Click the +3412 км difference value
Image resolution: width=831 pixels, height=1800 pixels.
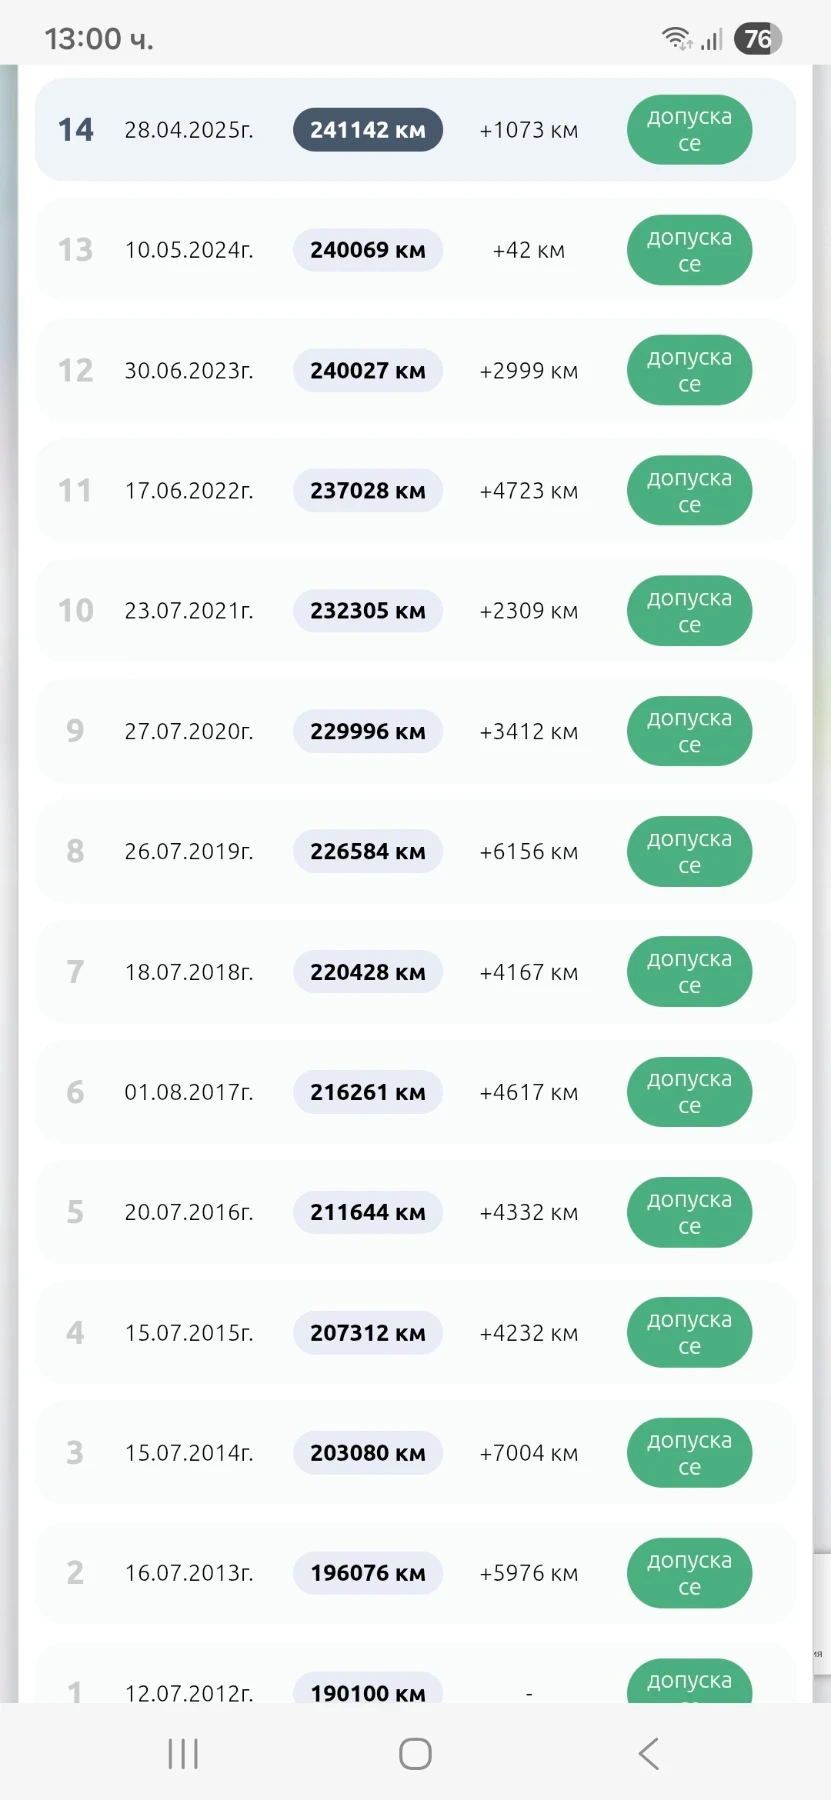click(x=528, y=732)
